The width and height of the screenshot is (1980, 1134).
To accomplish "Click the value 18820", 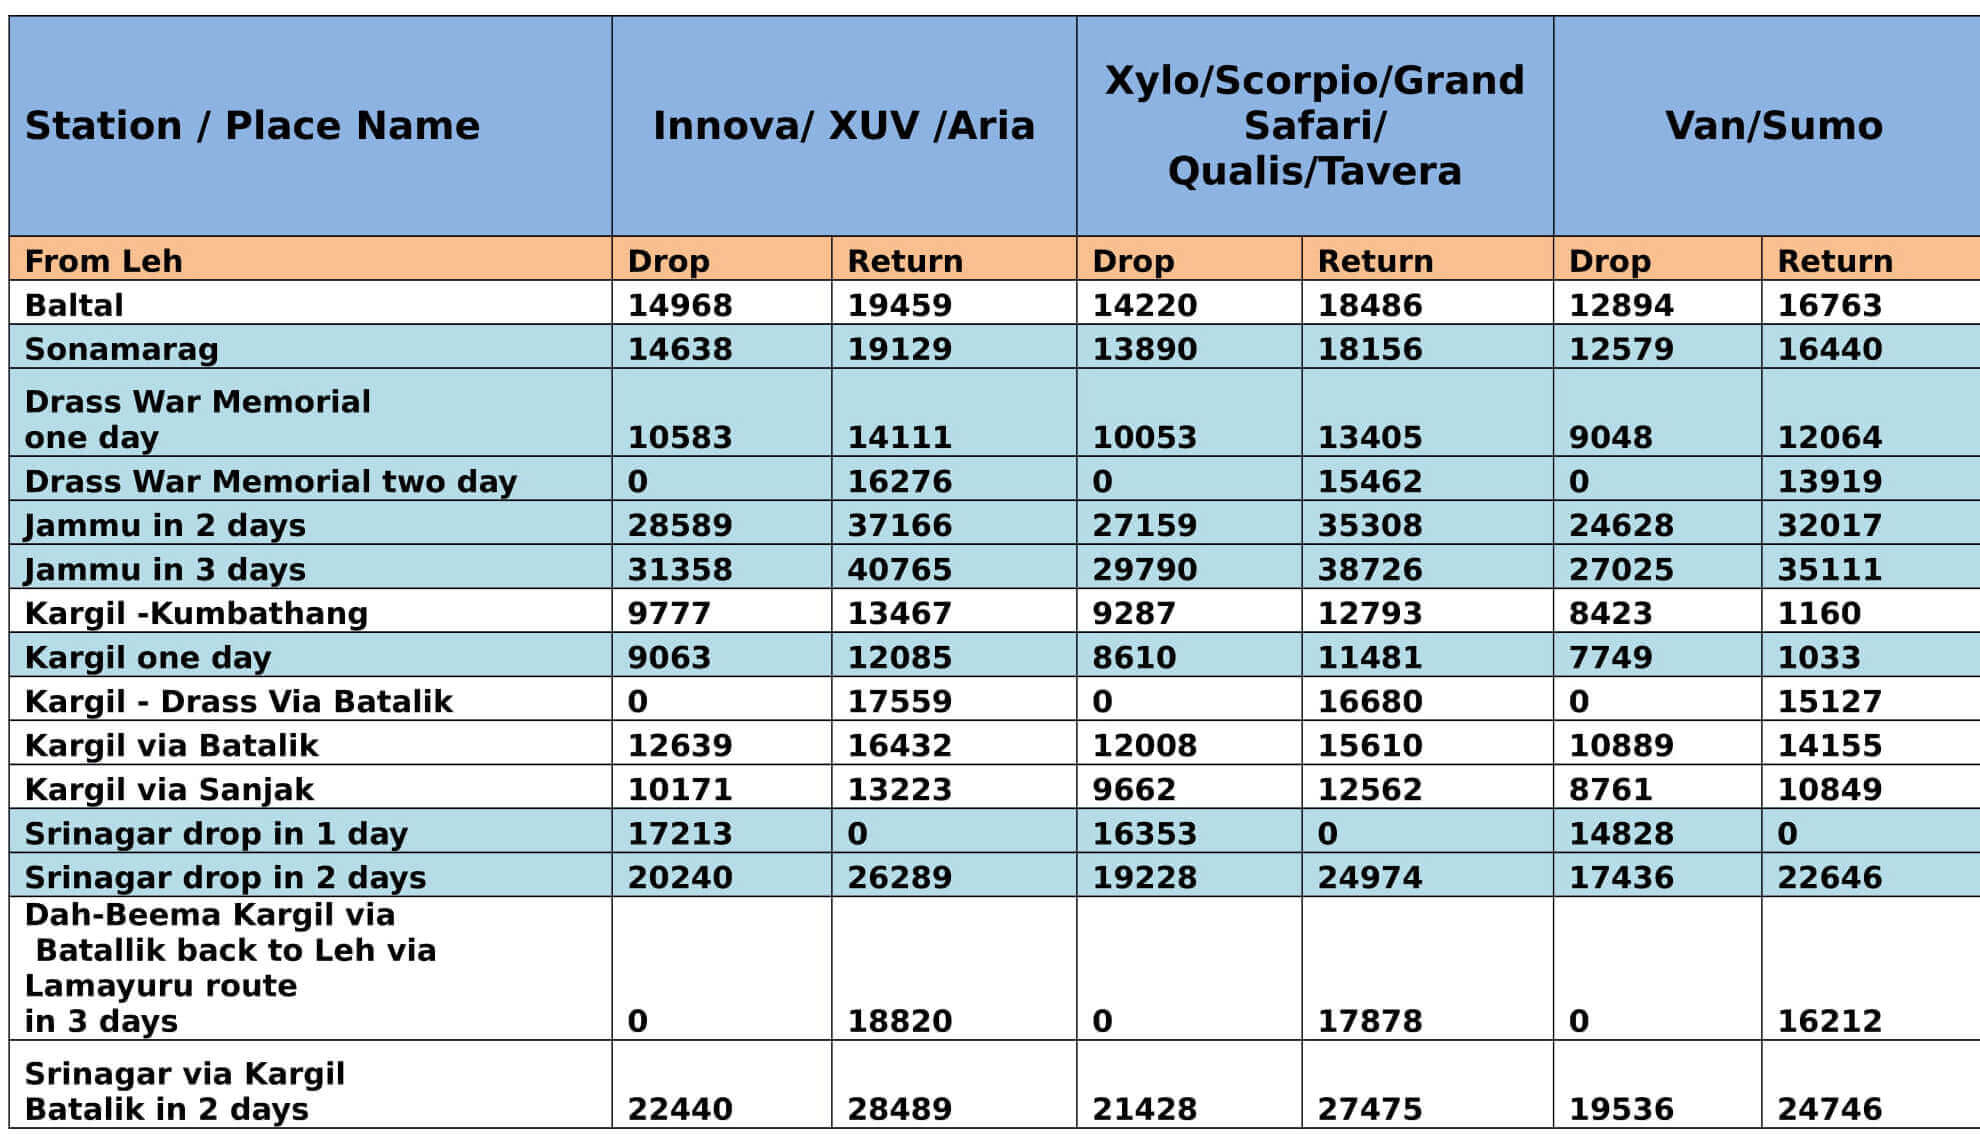I will pyautogui.click(x=900, y=1021).
